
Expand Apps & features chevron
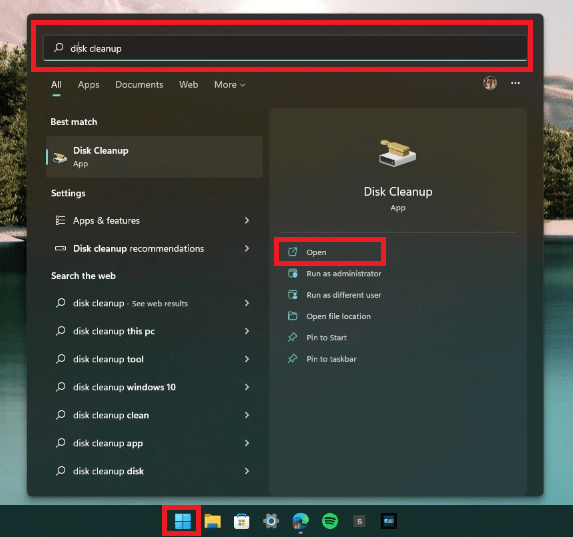click(x=247, y=220)
